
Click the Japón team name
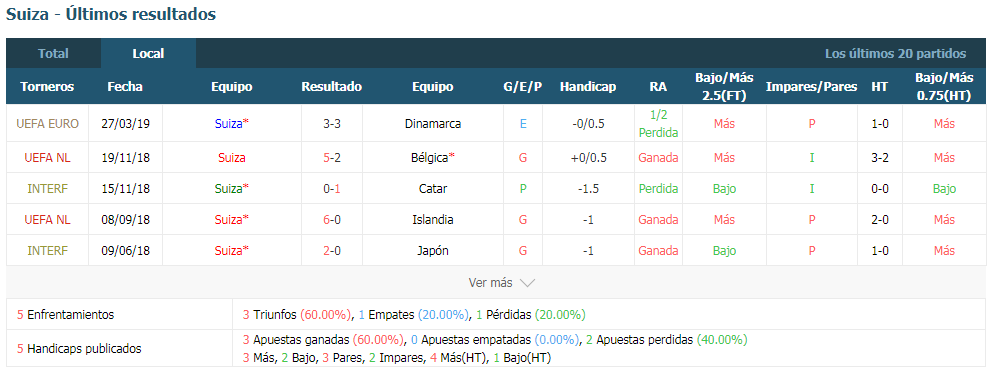coord(433,251)
